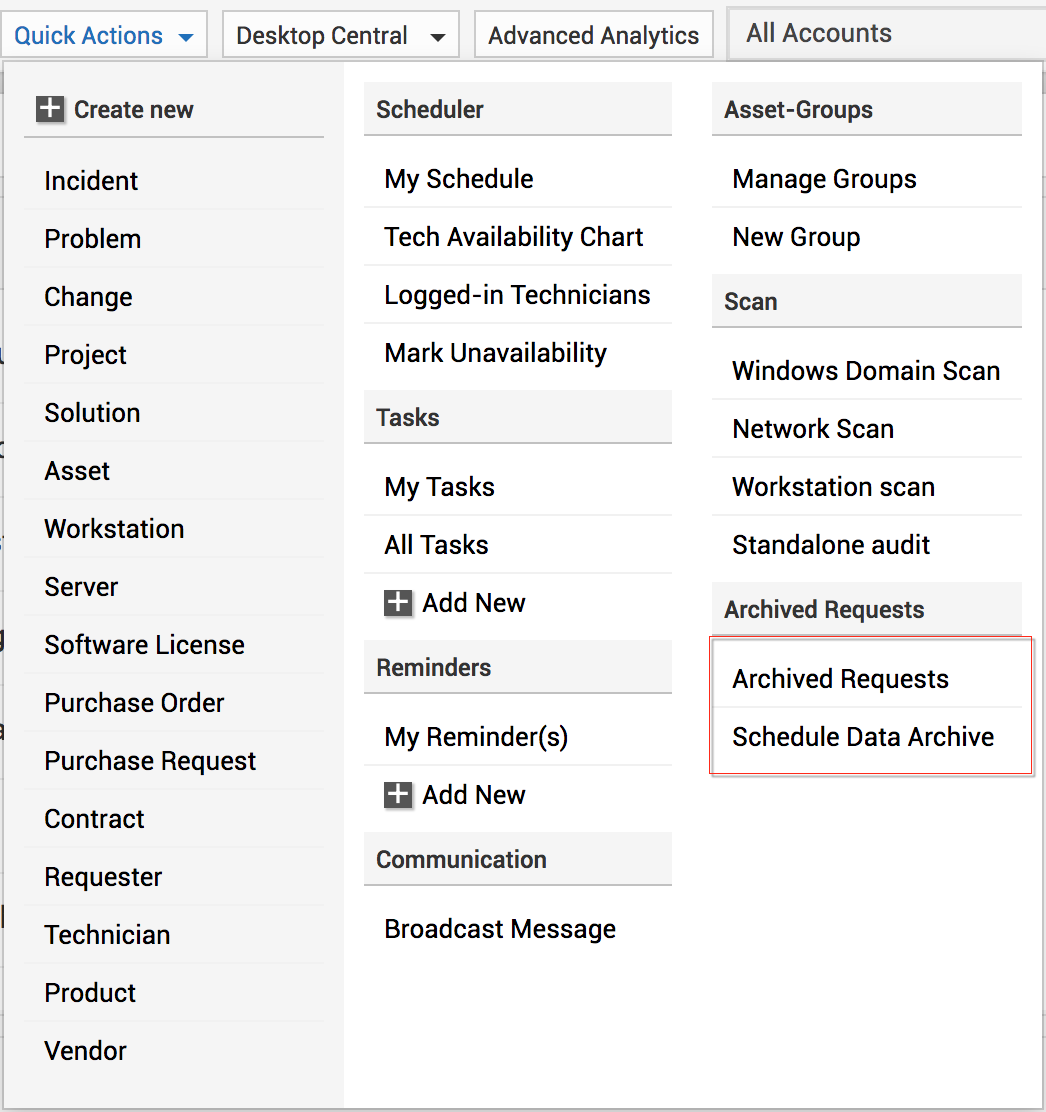Go to Manage Groups
The height and width of the screenshot is (1112, 1046).
point(824,179)
